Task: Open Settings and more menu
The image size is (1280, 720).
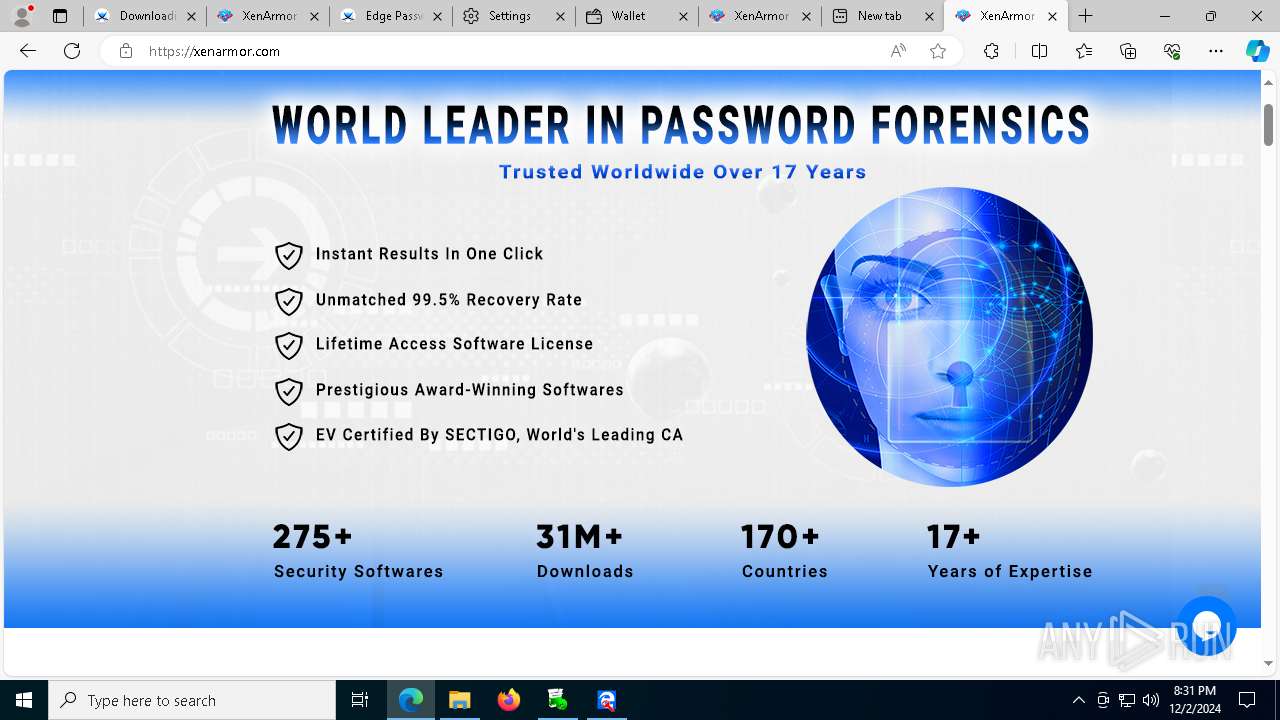Action: coord(1216,51)
